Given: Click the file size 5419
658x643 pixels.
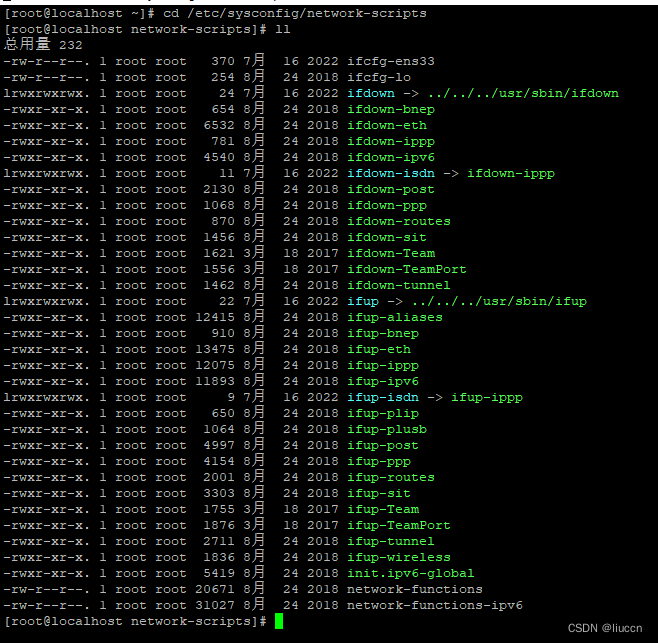Looking at the screenshot, I should pyautogui.click(x=219, y=573).
